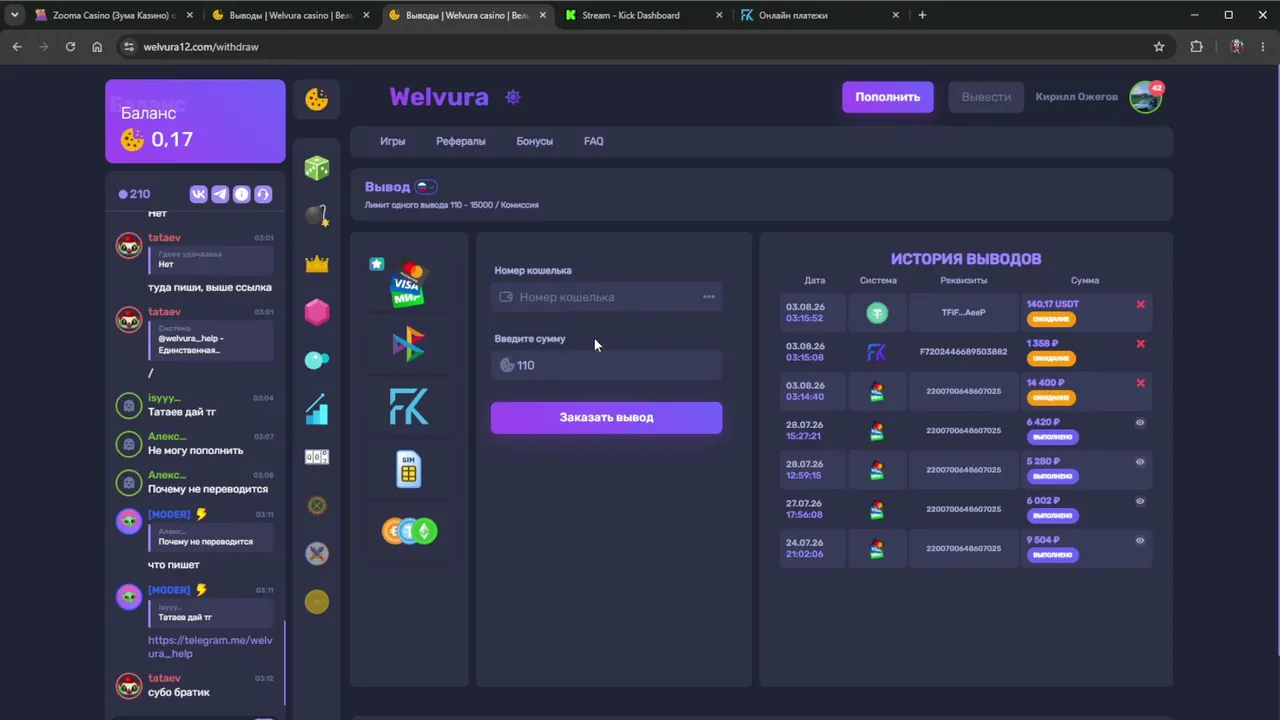Choose Visa/MIR card withdrawal method
Image resolution: width=1280 pixels, height=720 pixels.
[408, 283]
